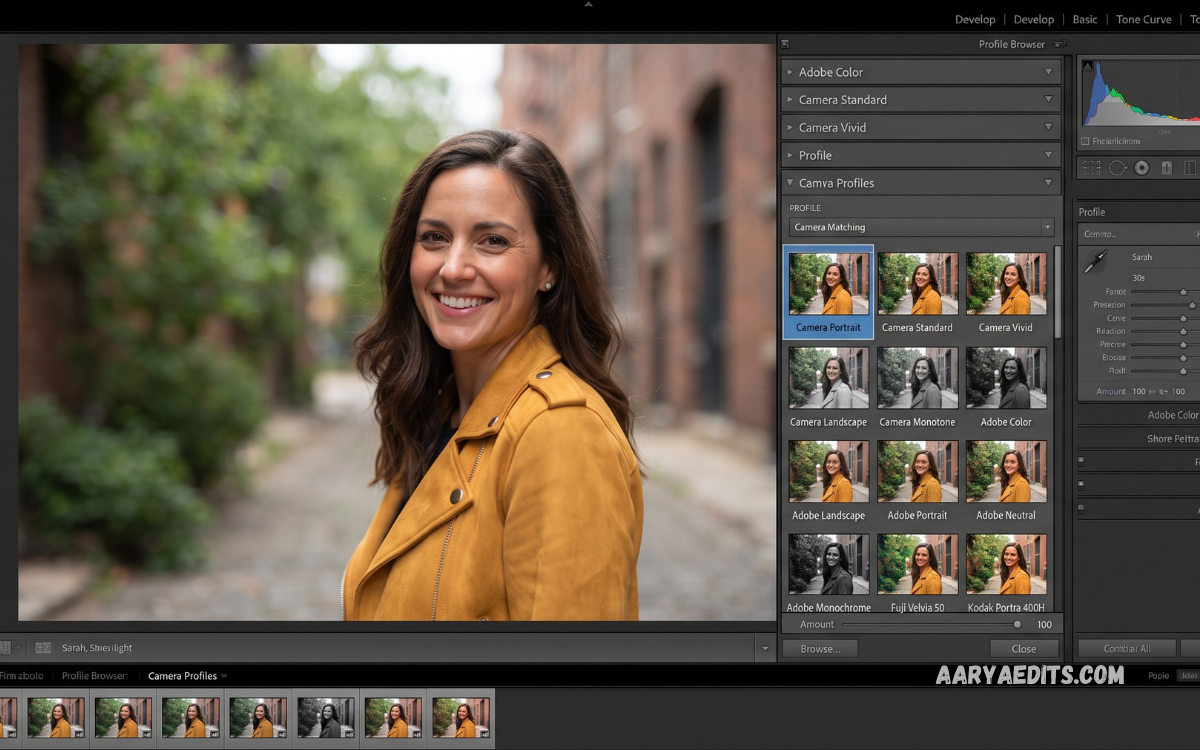
Task: Click the panel icon left of Profile Browser title
Action: coord(785,44)
